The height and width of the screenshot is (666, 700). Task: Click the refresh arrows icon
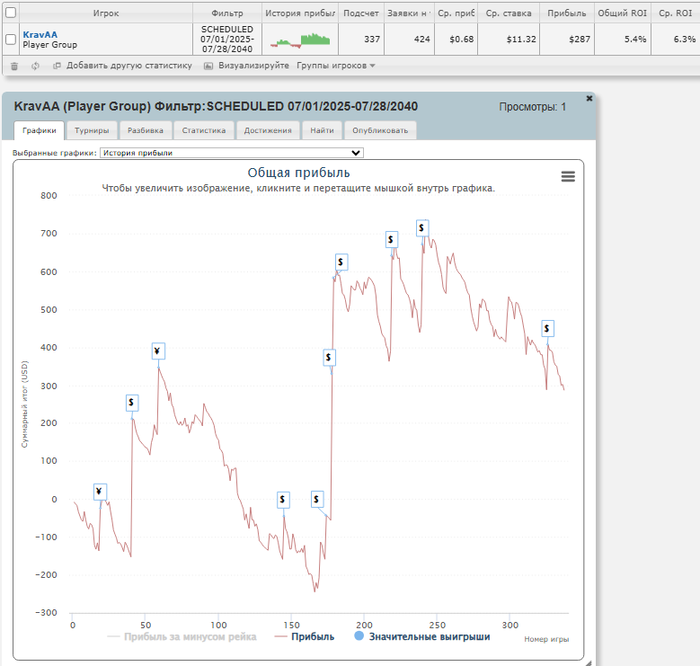point(35,66)
